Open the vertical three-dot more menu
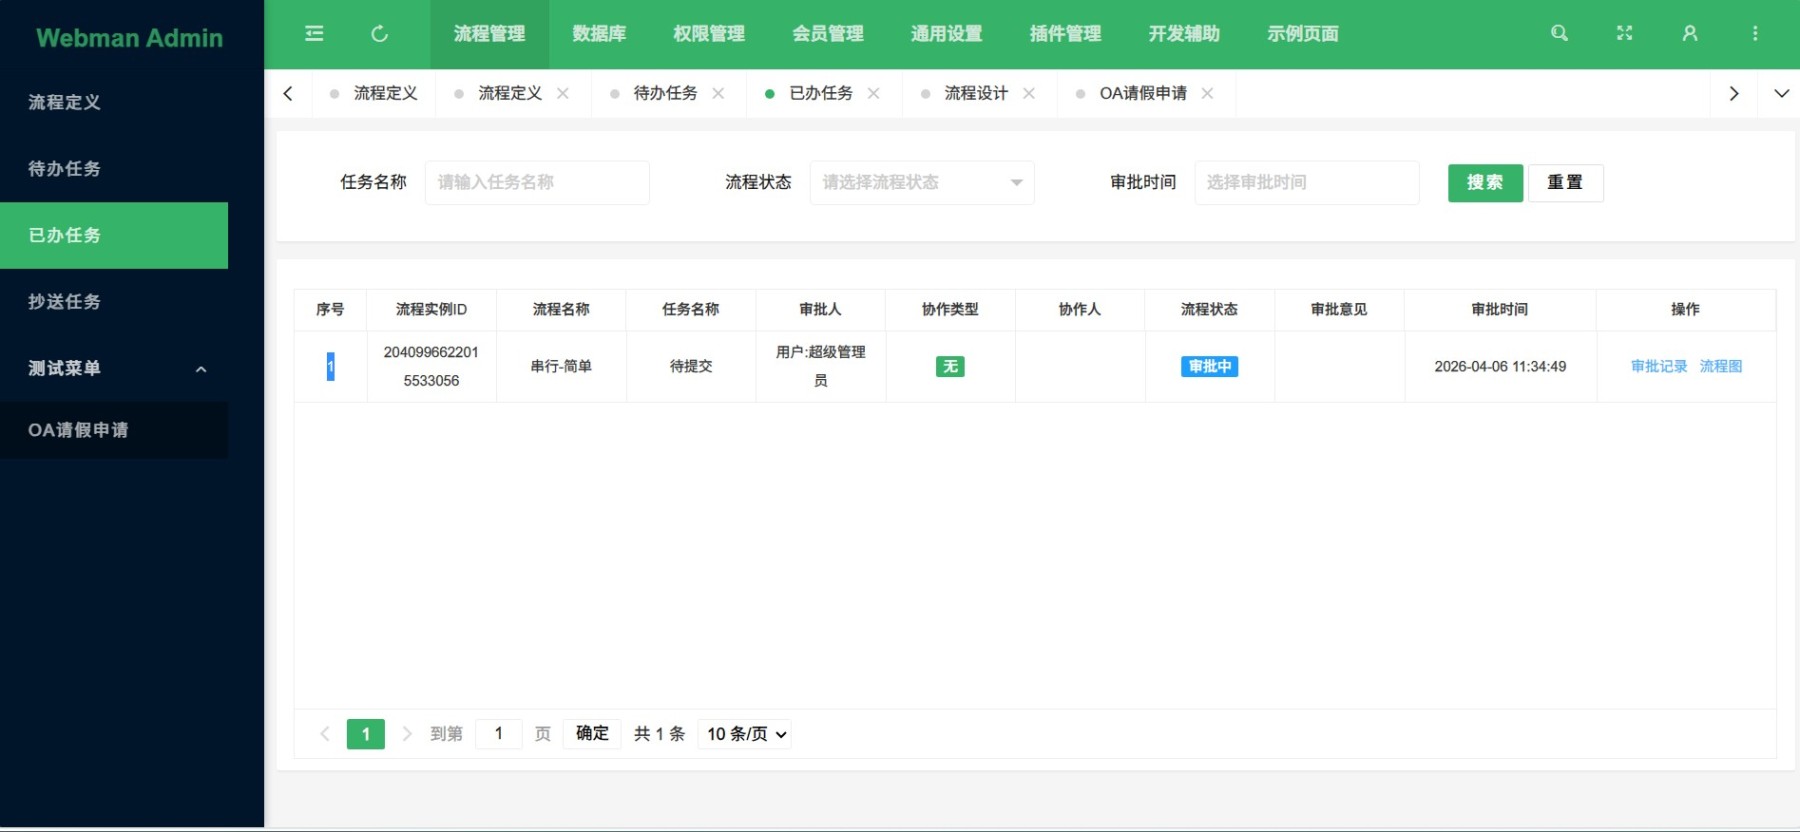The width and height of the screenshot is (1800, 832). [x=1755, y=34]
